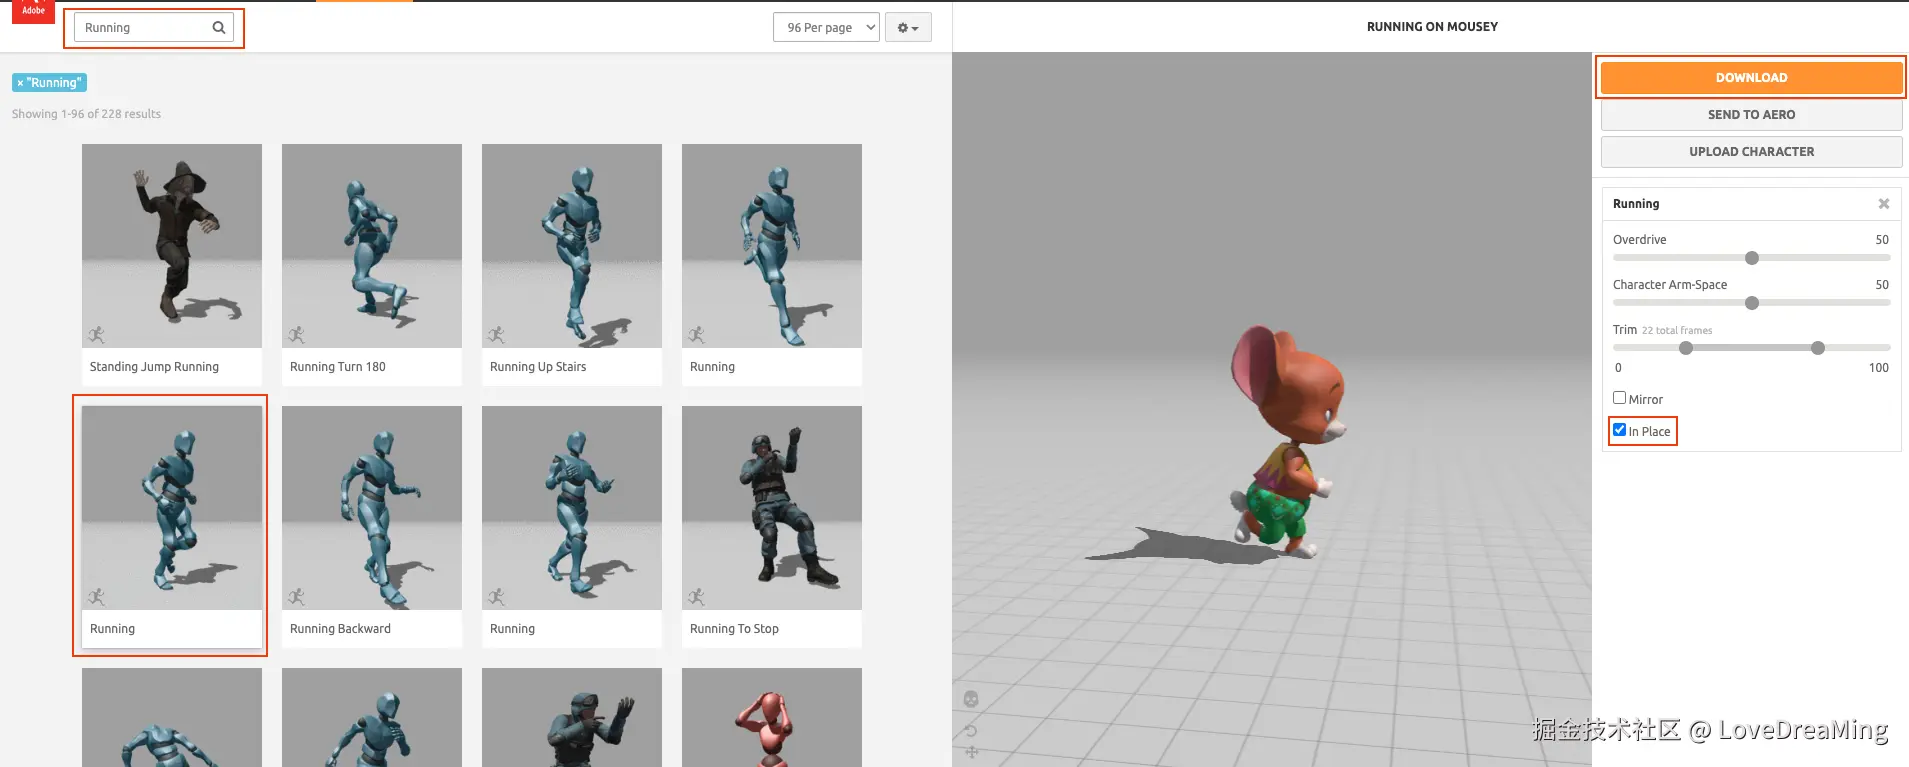
Task: Click the "Showing 1-96 of 228 results" text
Action: [86, 114]
